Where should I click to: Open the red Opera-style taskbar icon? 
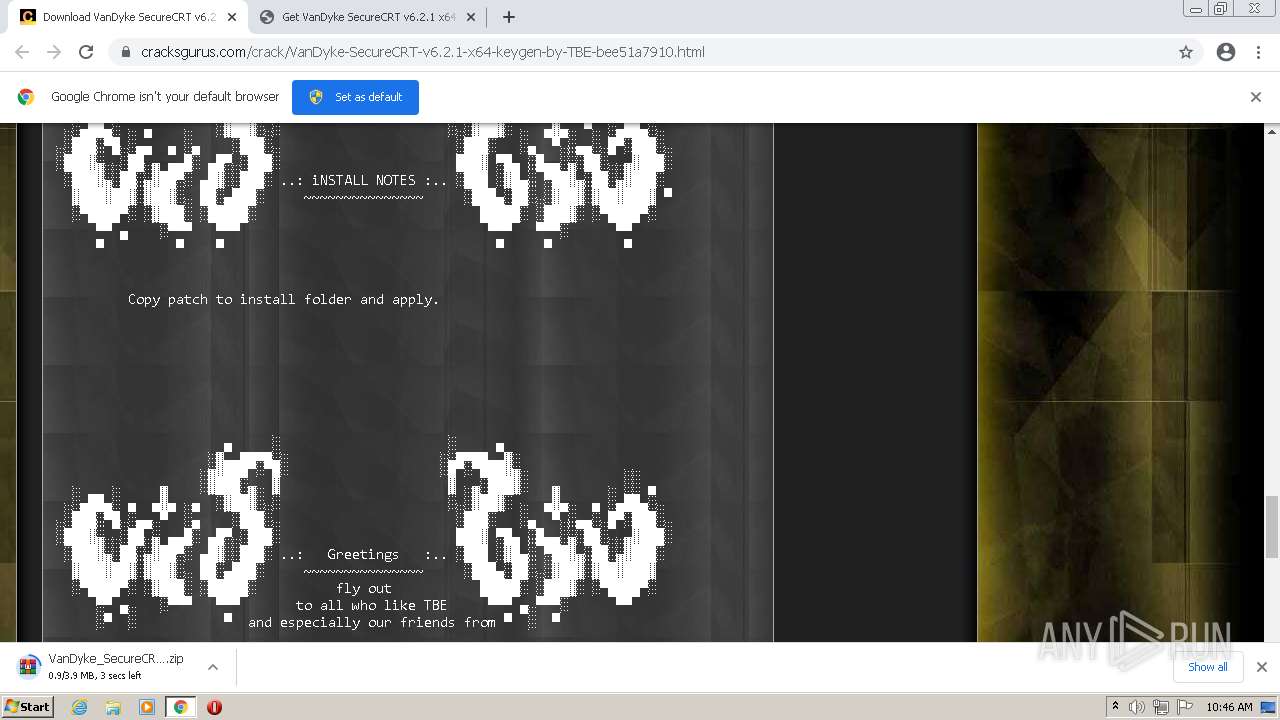tap(214, 707)
